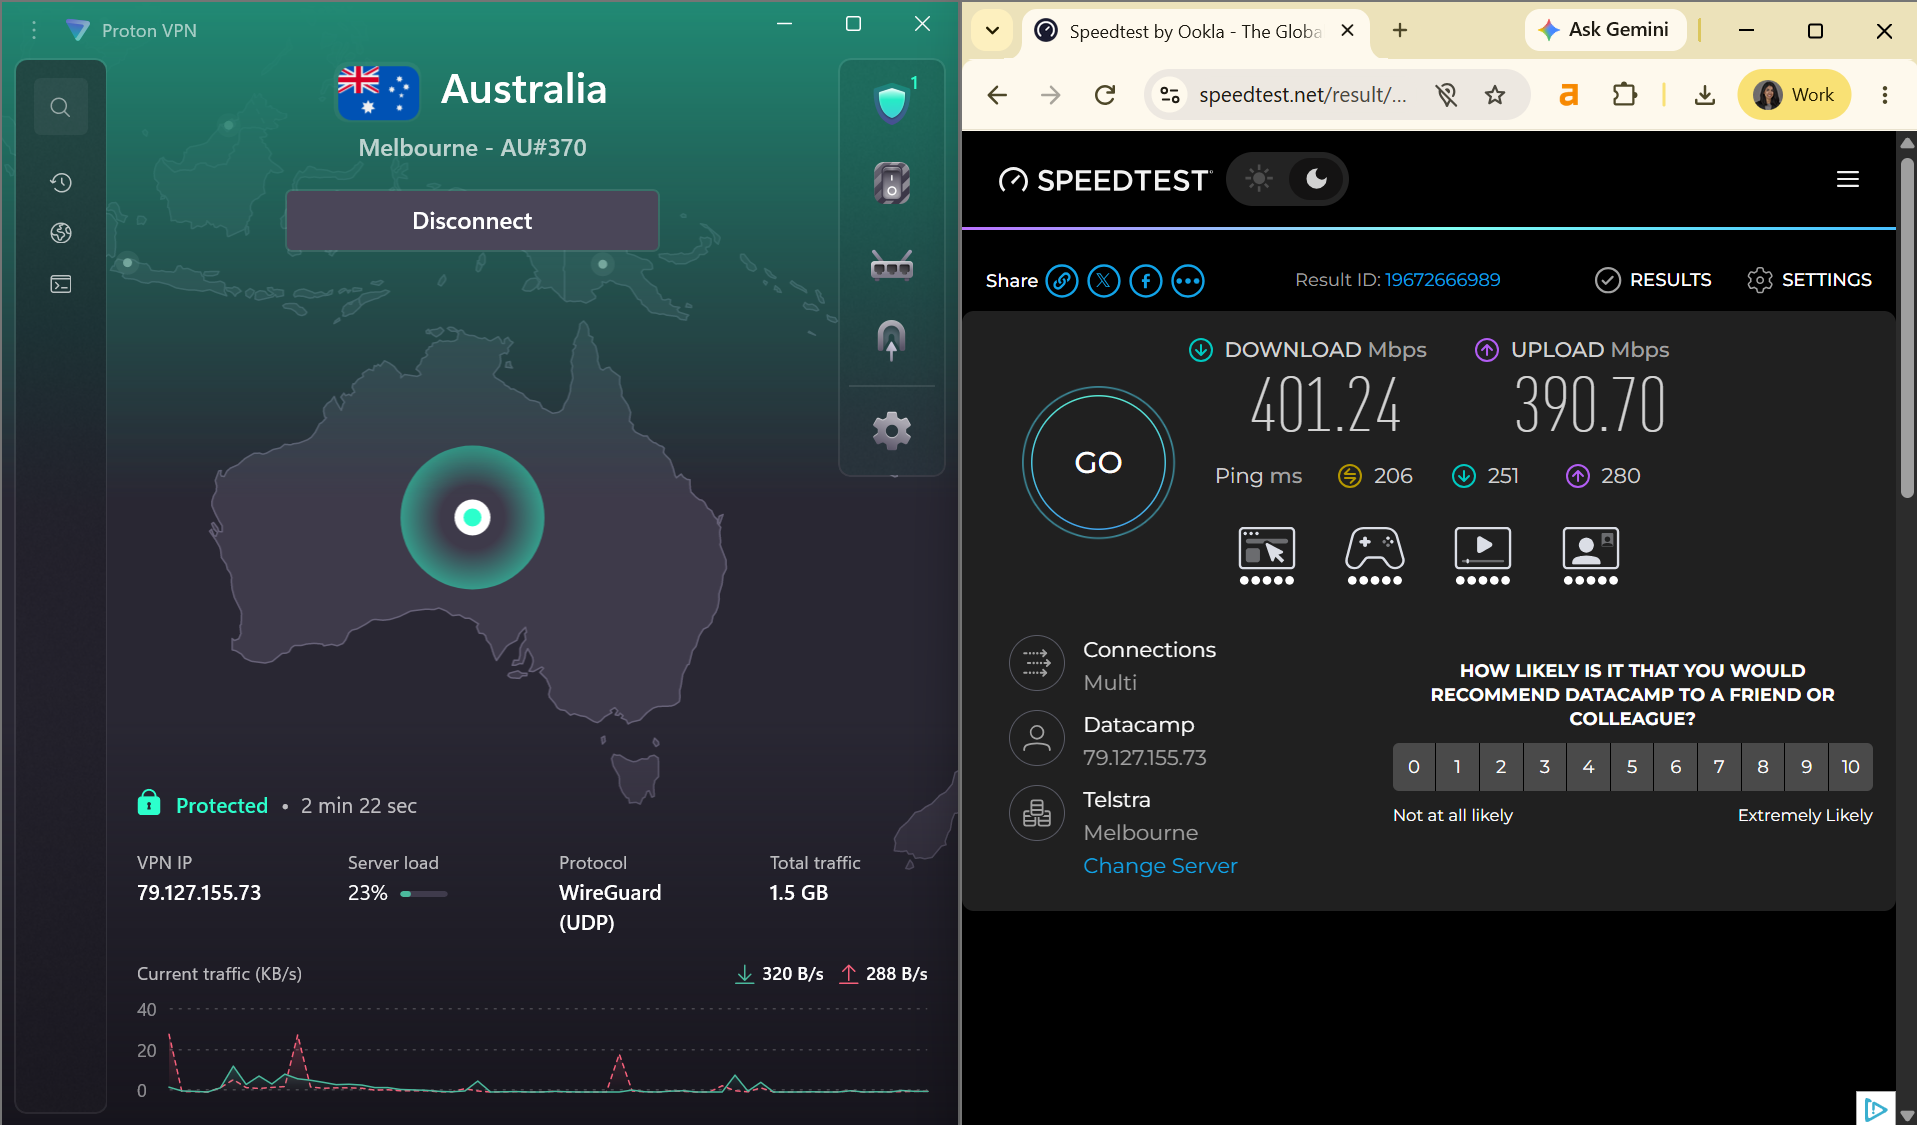Screen dimensions: 1917x1125
Task: Click the Disconnect button
Action: pos(472,221)
